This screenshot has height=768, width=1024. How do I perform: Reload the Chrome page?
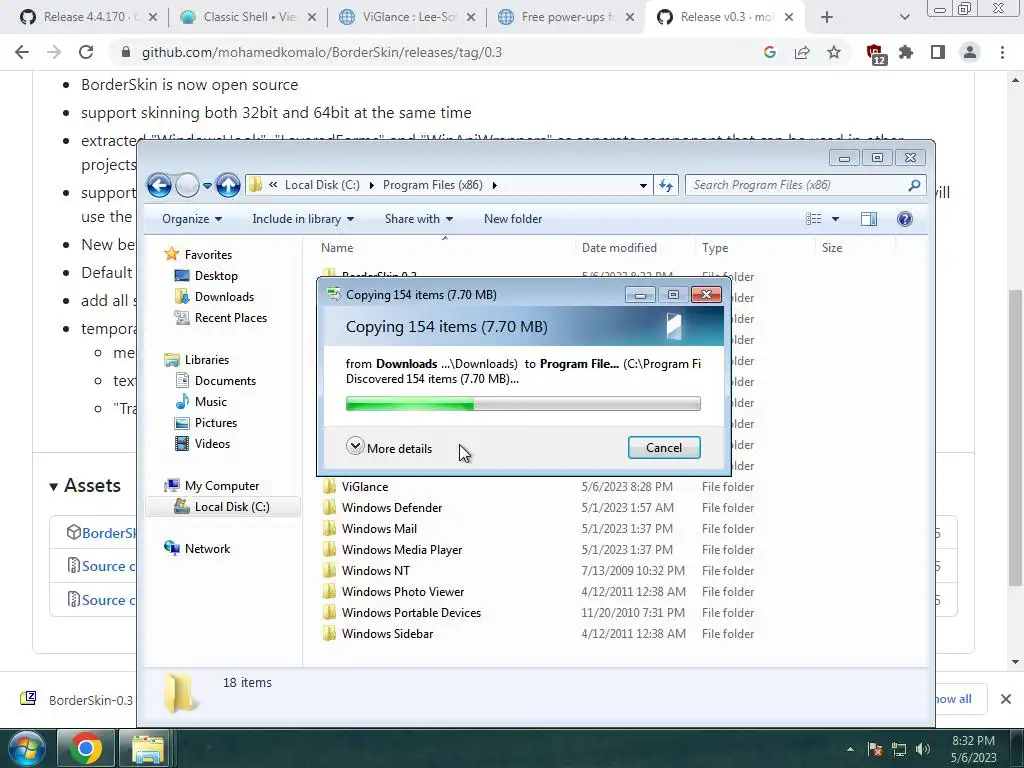86,52
